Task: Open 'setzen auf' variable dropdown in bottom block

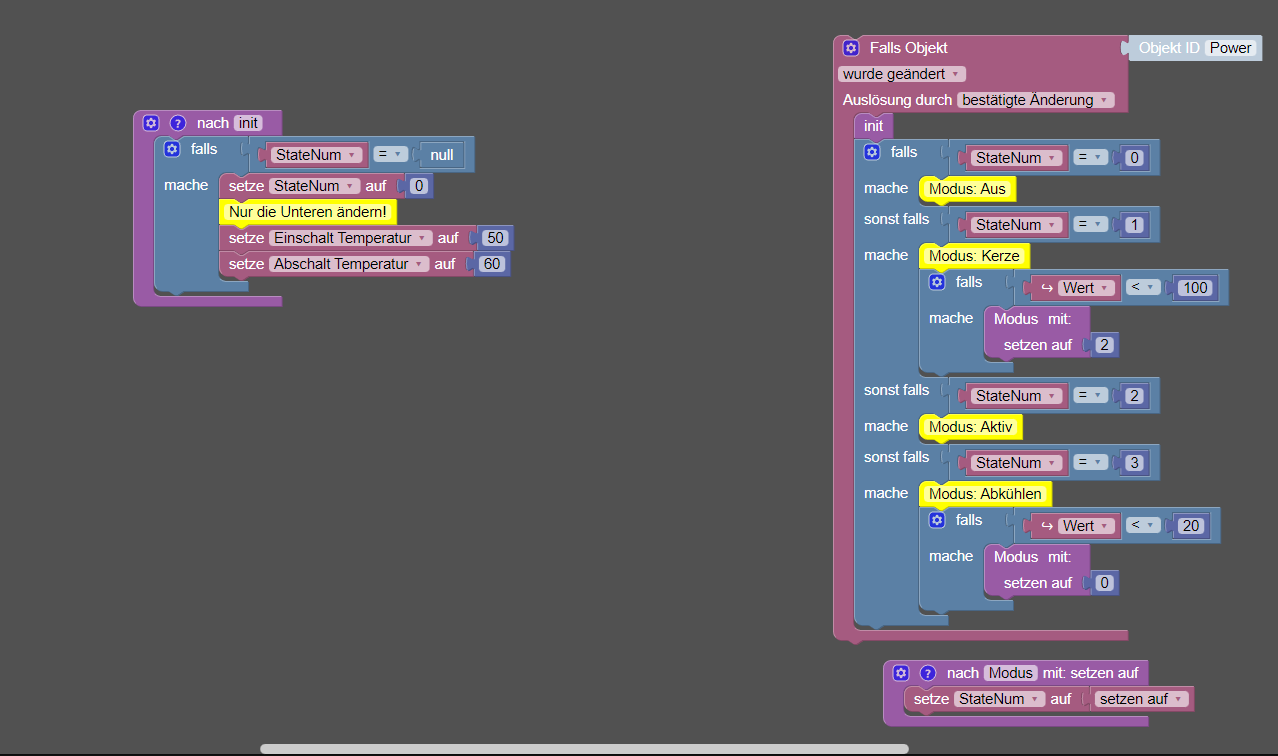Action: (x=1141, y=699)
